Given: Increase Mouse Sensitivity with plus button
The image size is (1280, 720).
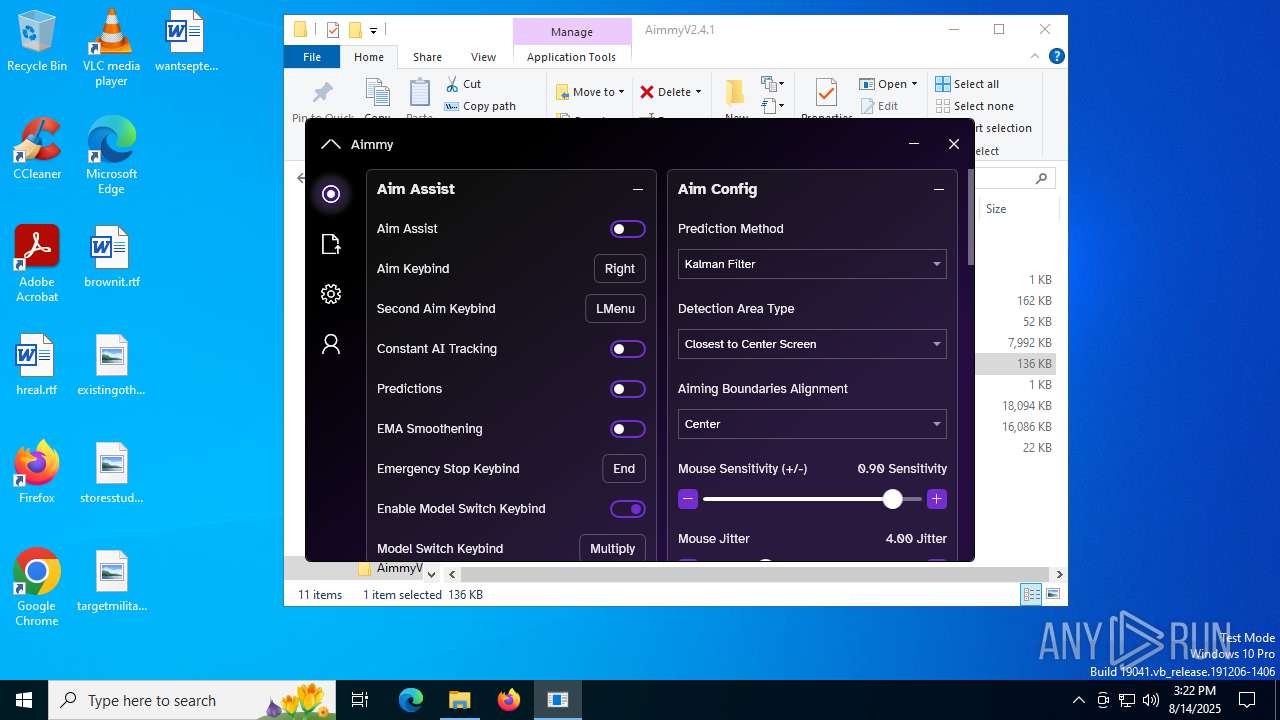Looking at the screenshot, I should pyautogui.click(x=937, y=499).
